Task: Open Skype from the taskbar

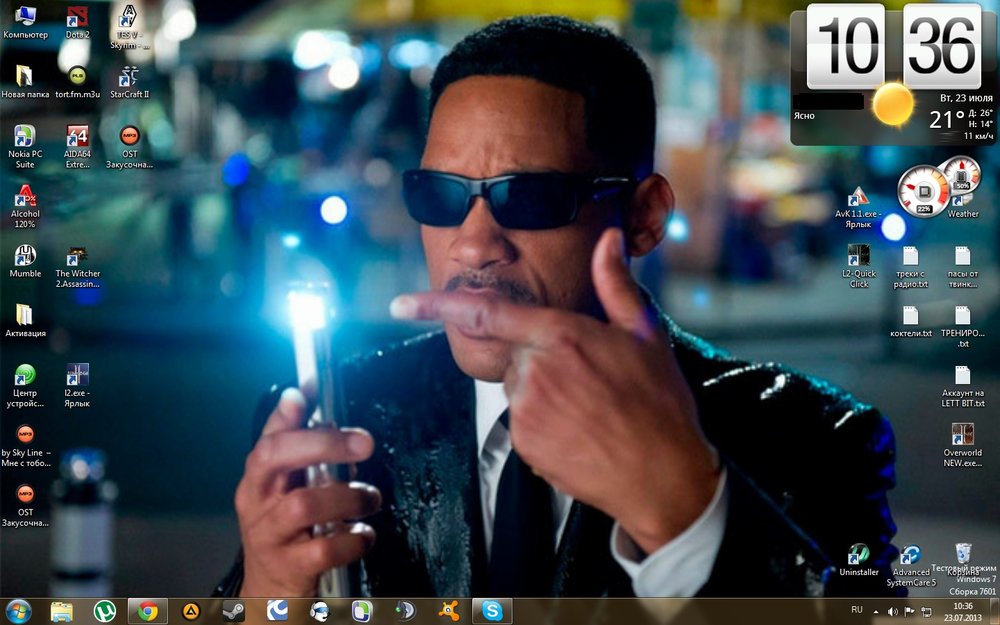Action: pyautogui.click(x=492, y=610)
